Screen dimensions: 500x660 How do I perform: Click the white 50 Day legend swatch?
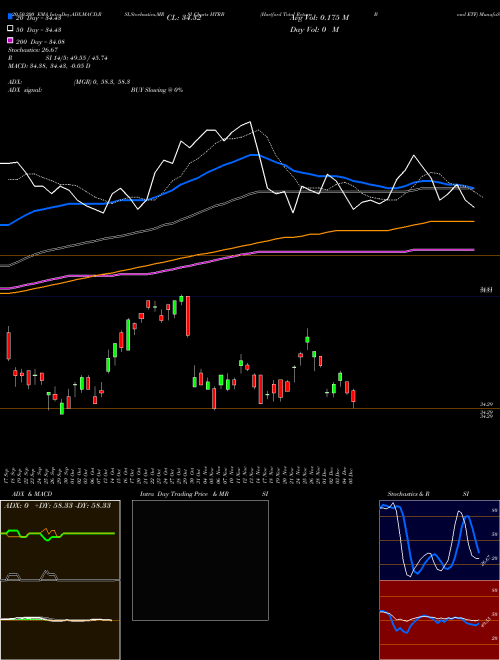(x=10, y=29)
